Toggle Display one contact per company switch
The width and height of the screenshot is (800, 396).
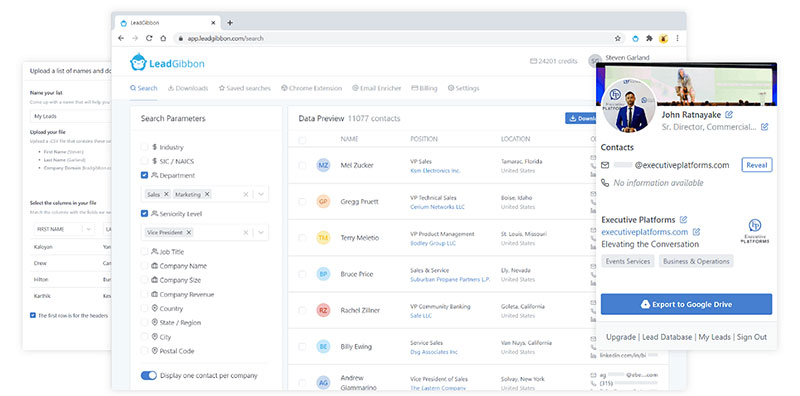148,376
